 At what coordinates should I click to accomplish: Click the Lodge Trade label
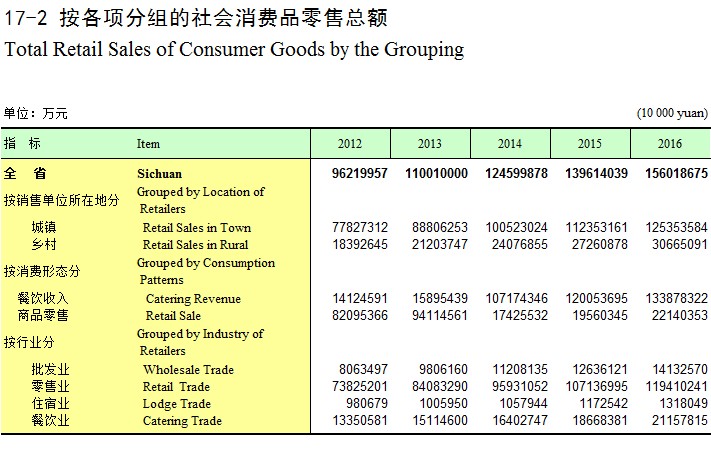(177, 404)
